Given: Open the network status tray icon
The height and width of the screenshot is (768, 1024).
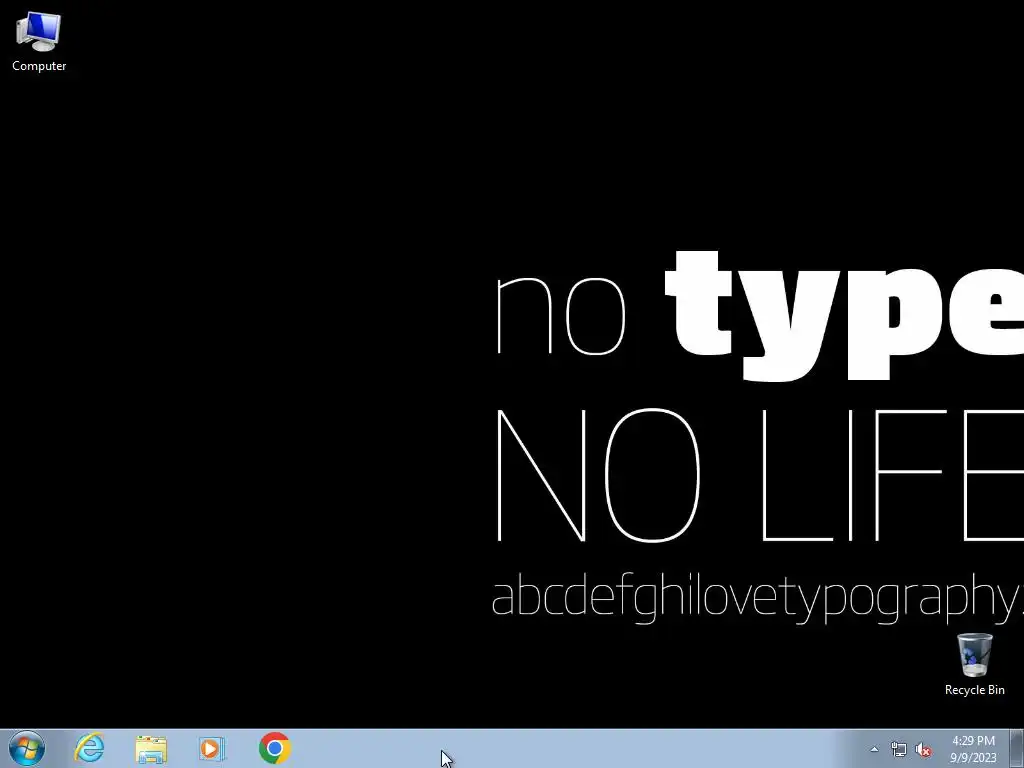Looking at the screenshot, I should (899, 749).
